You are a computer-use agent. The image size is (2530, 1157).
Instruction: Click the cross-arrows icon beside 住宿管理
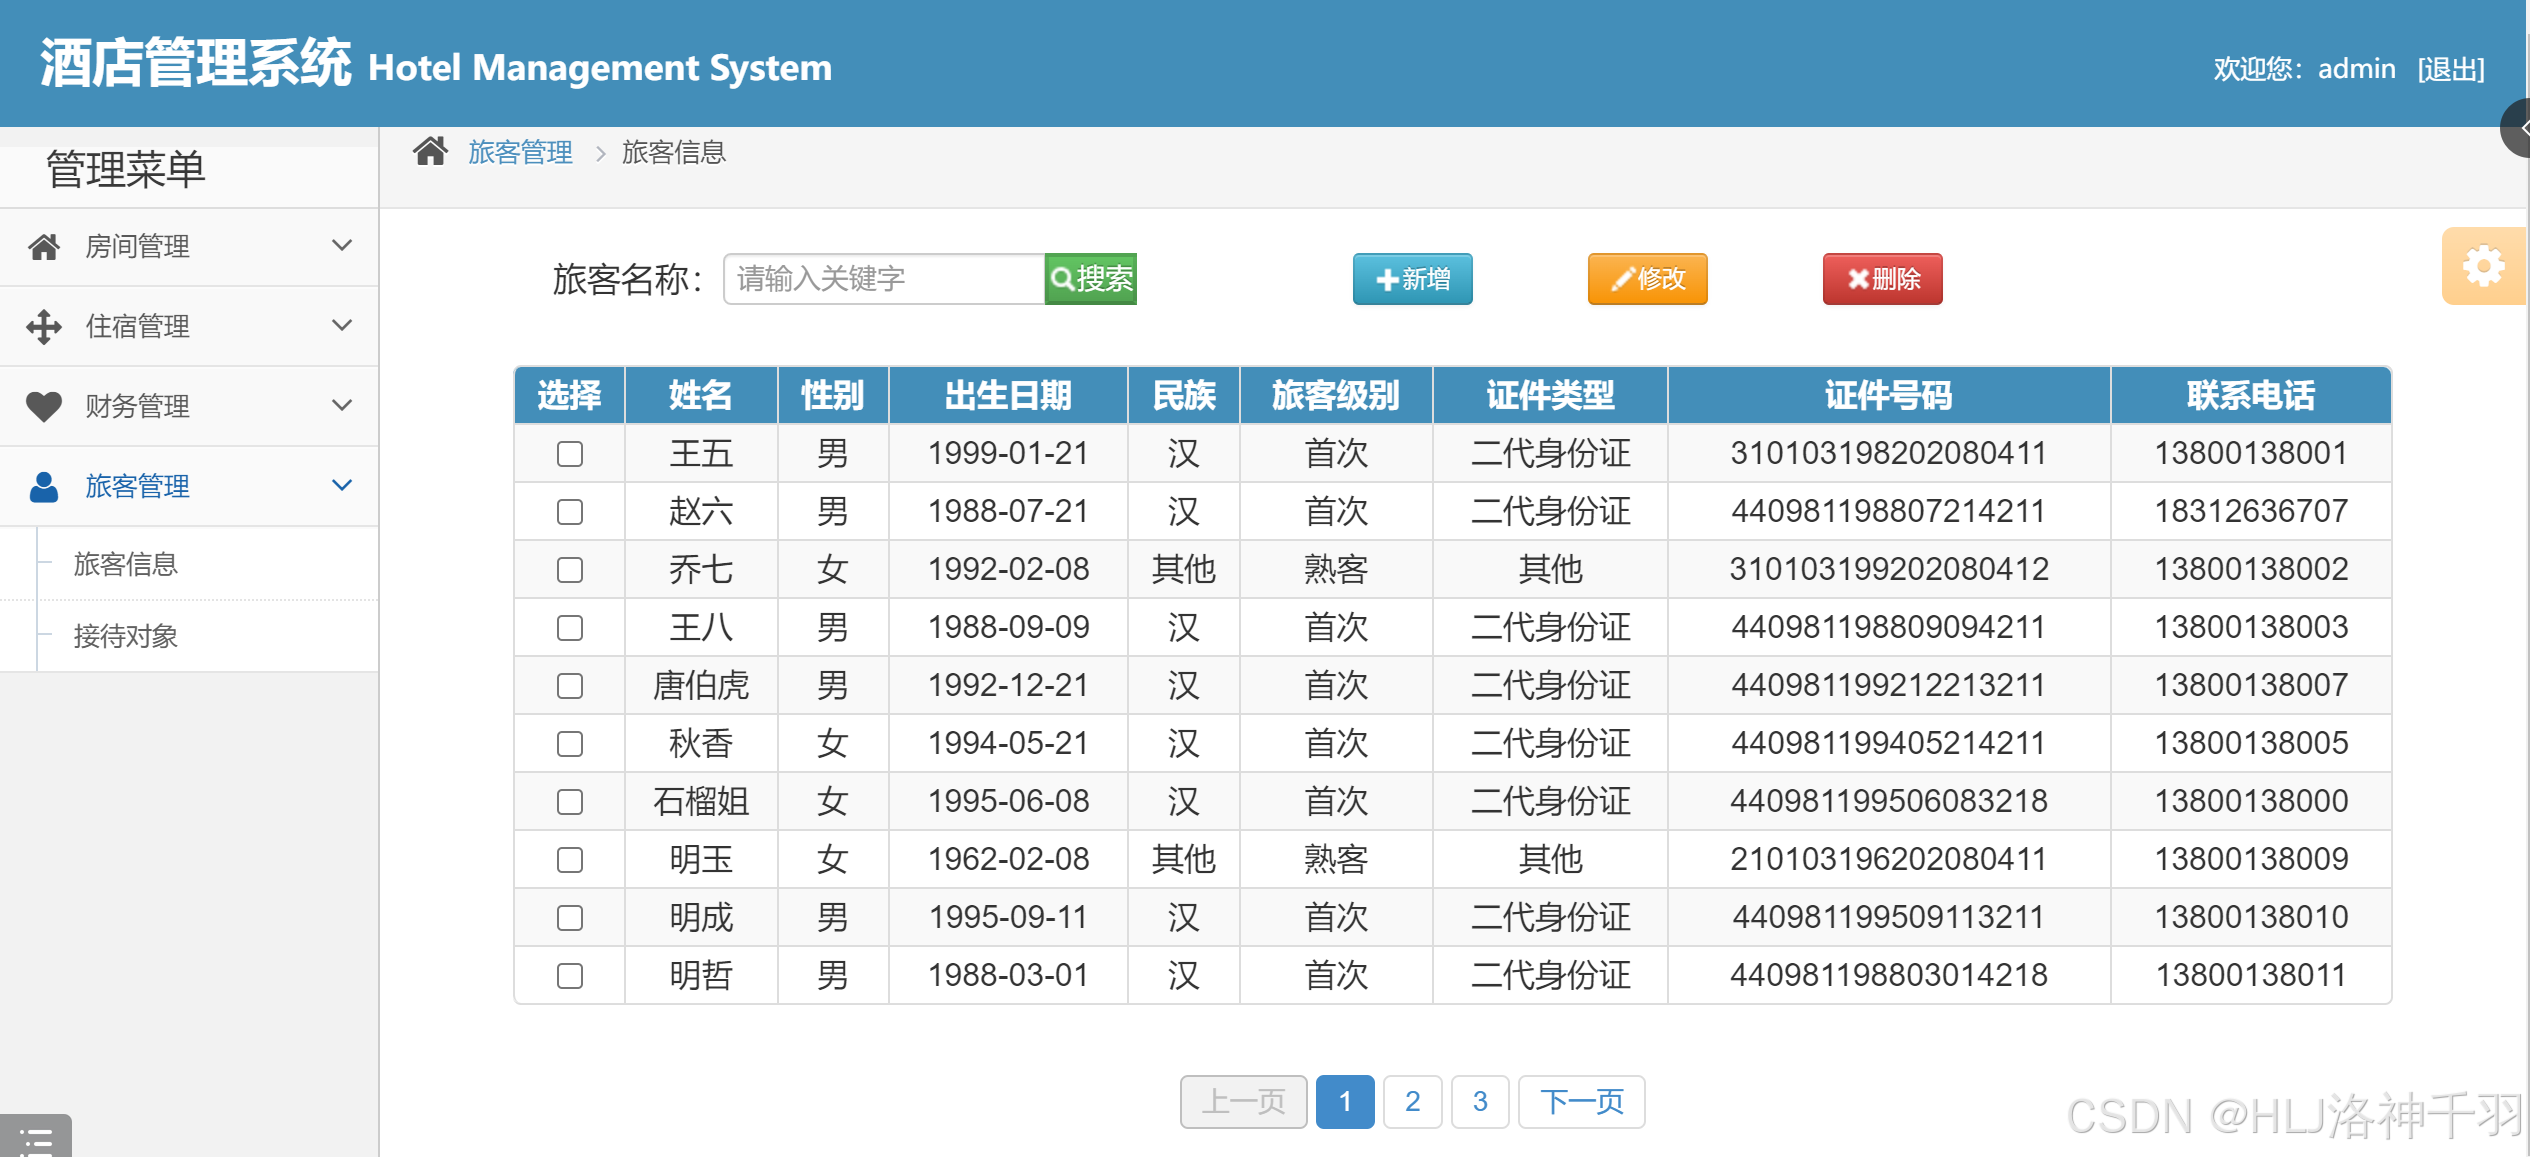click(43, 327)
